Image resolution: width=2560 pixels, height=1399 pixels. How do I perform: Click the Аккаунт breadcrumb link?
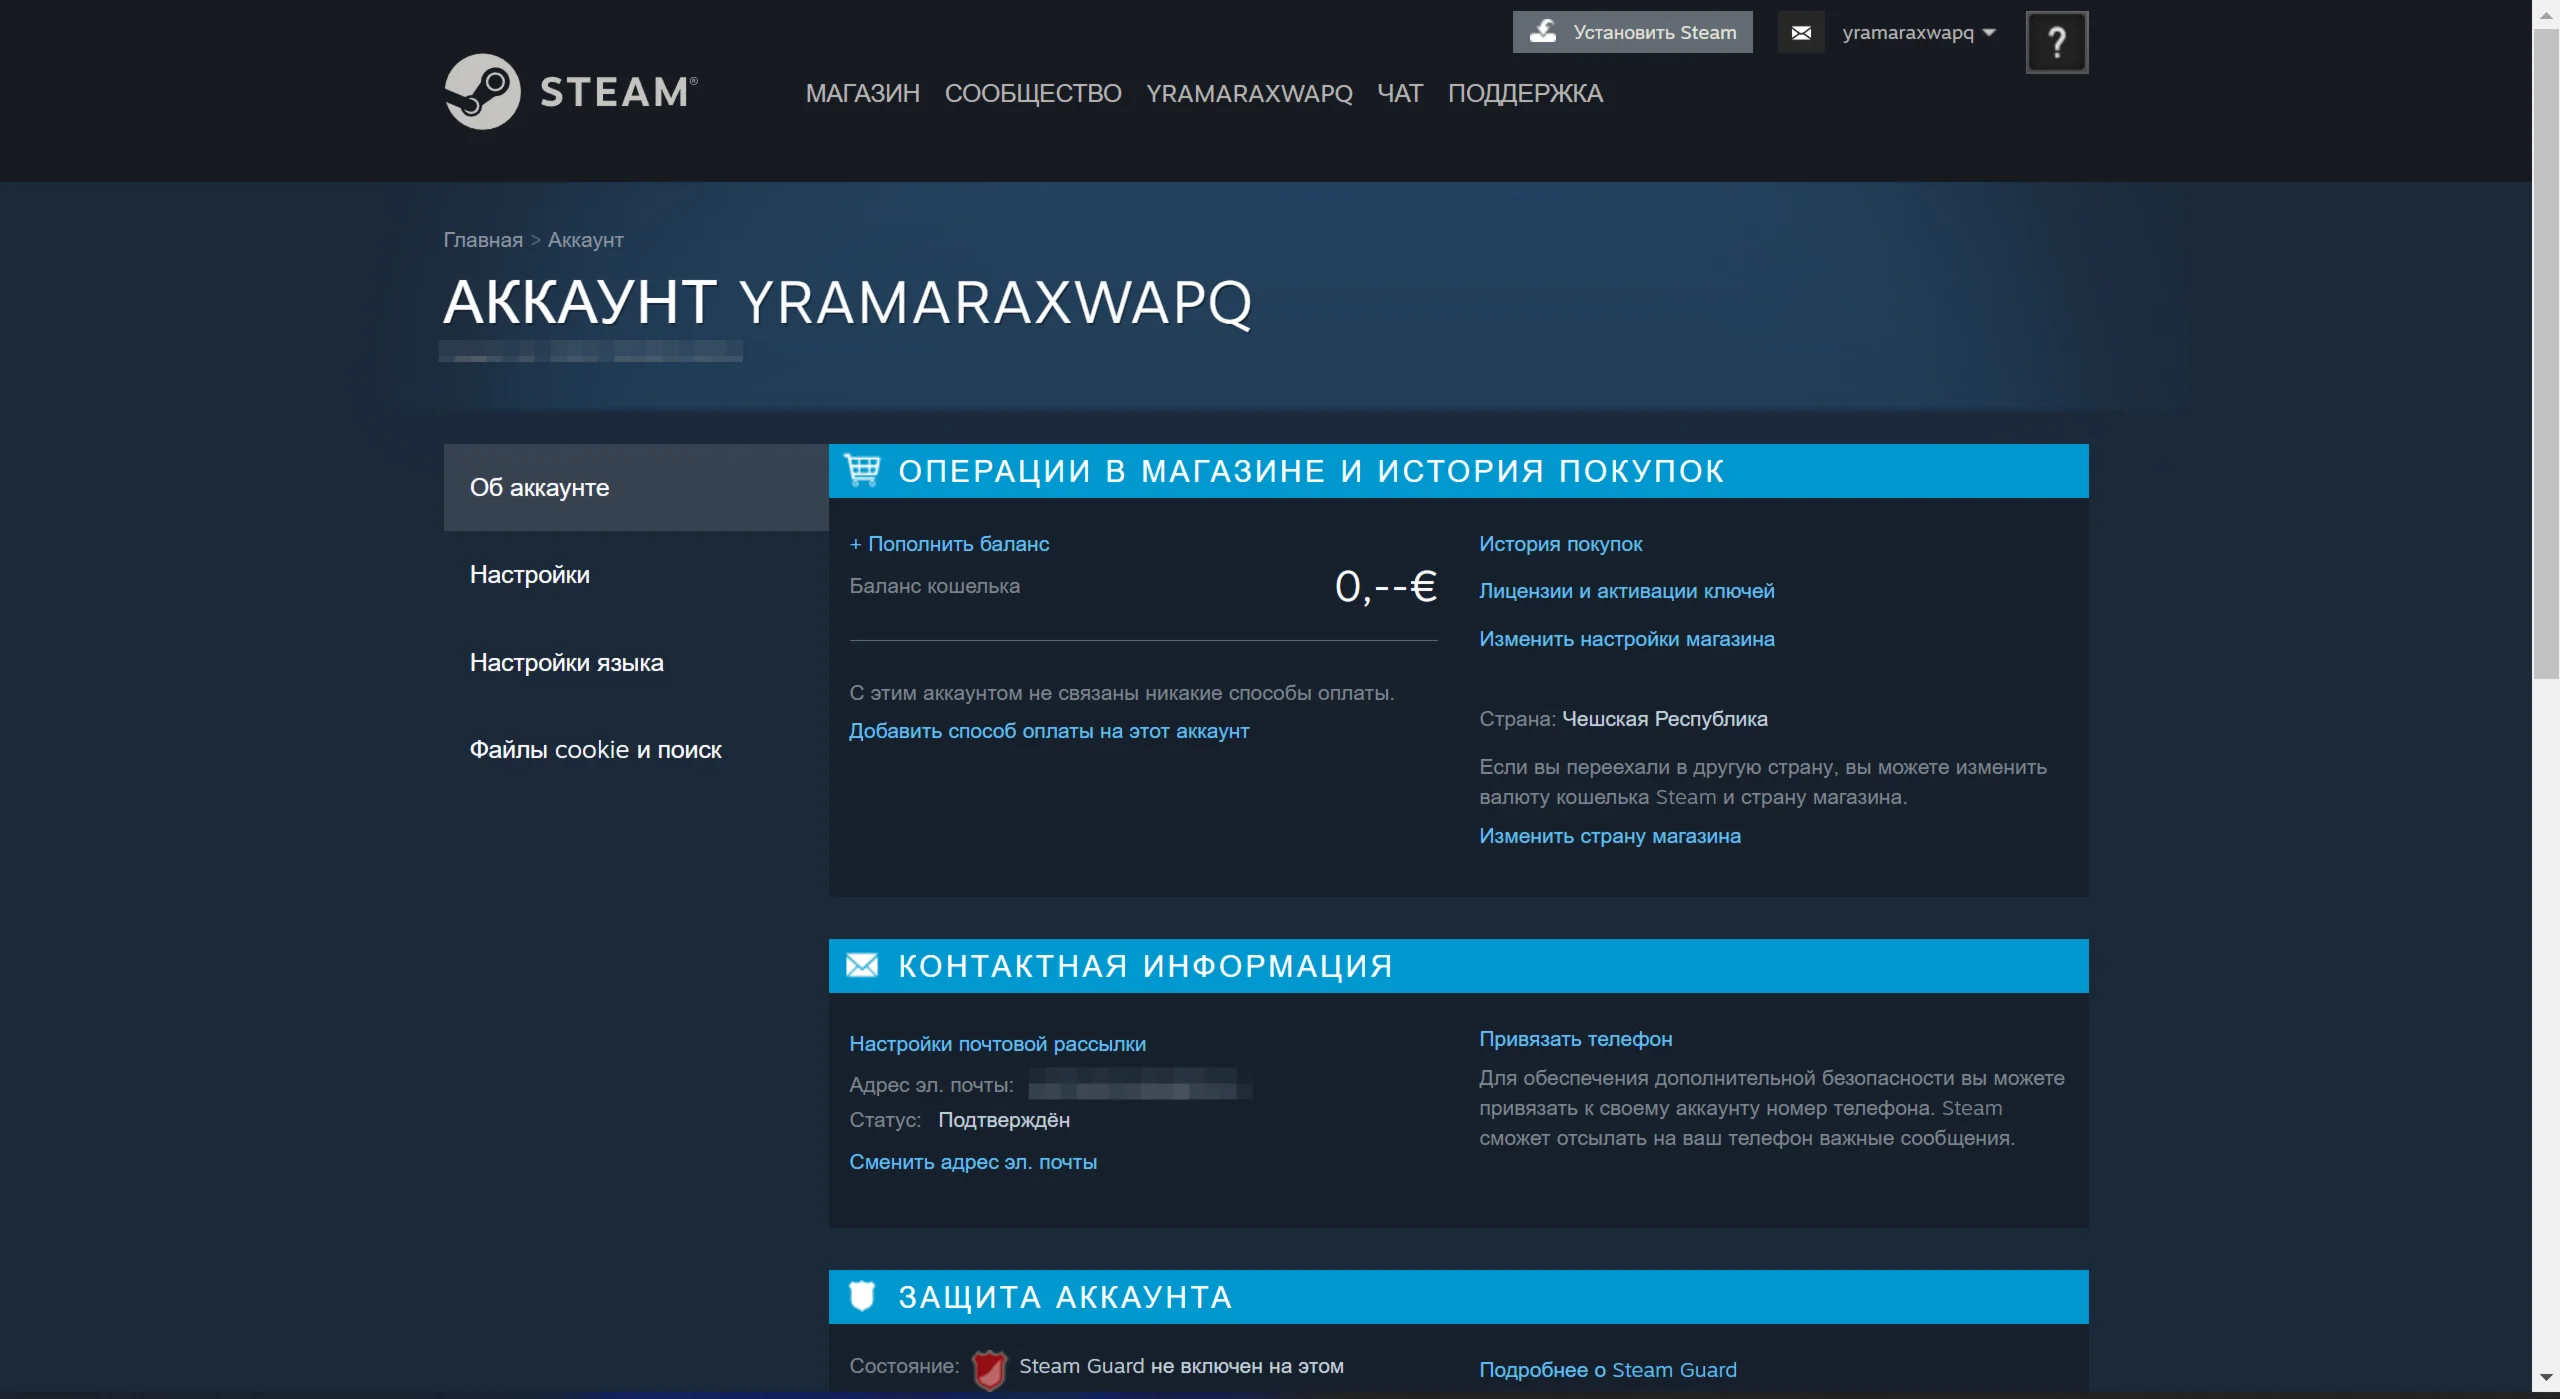pyautogui.click(x=586, y=240)
